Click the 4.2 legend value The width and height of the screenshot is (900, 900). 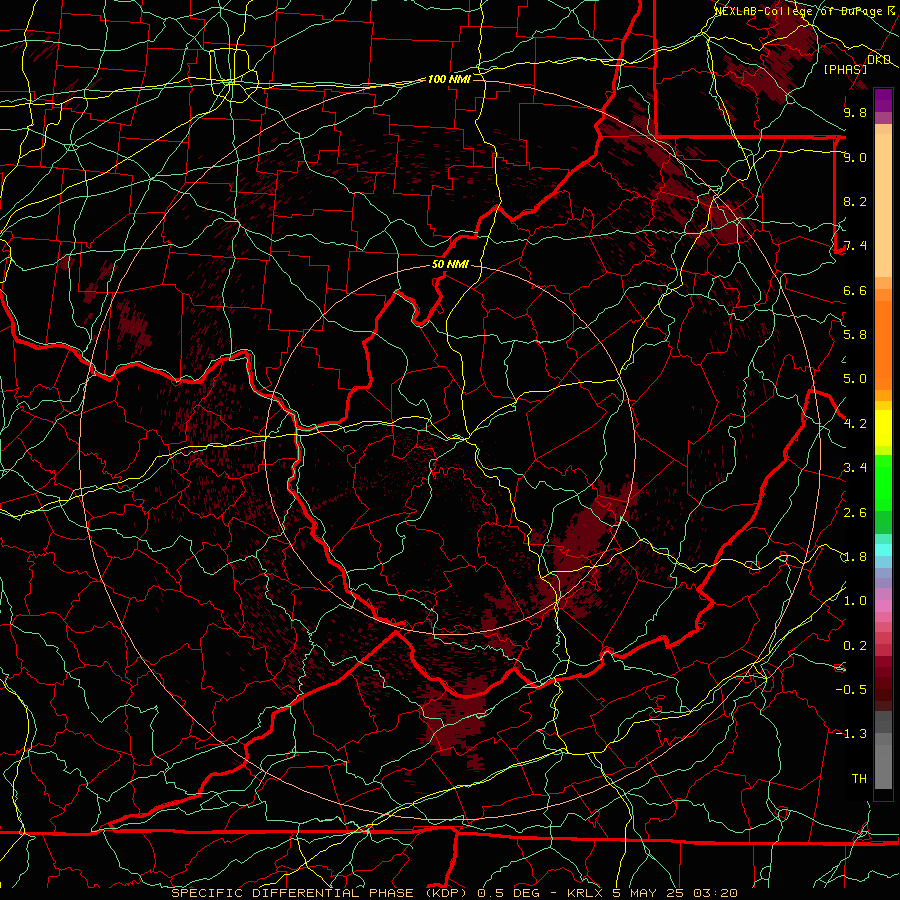coord(855,424)
